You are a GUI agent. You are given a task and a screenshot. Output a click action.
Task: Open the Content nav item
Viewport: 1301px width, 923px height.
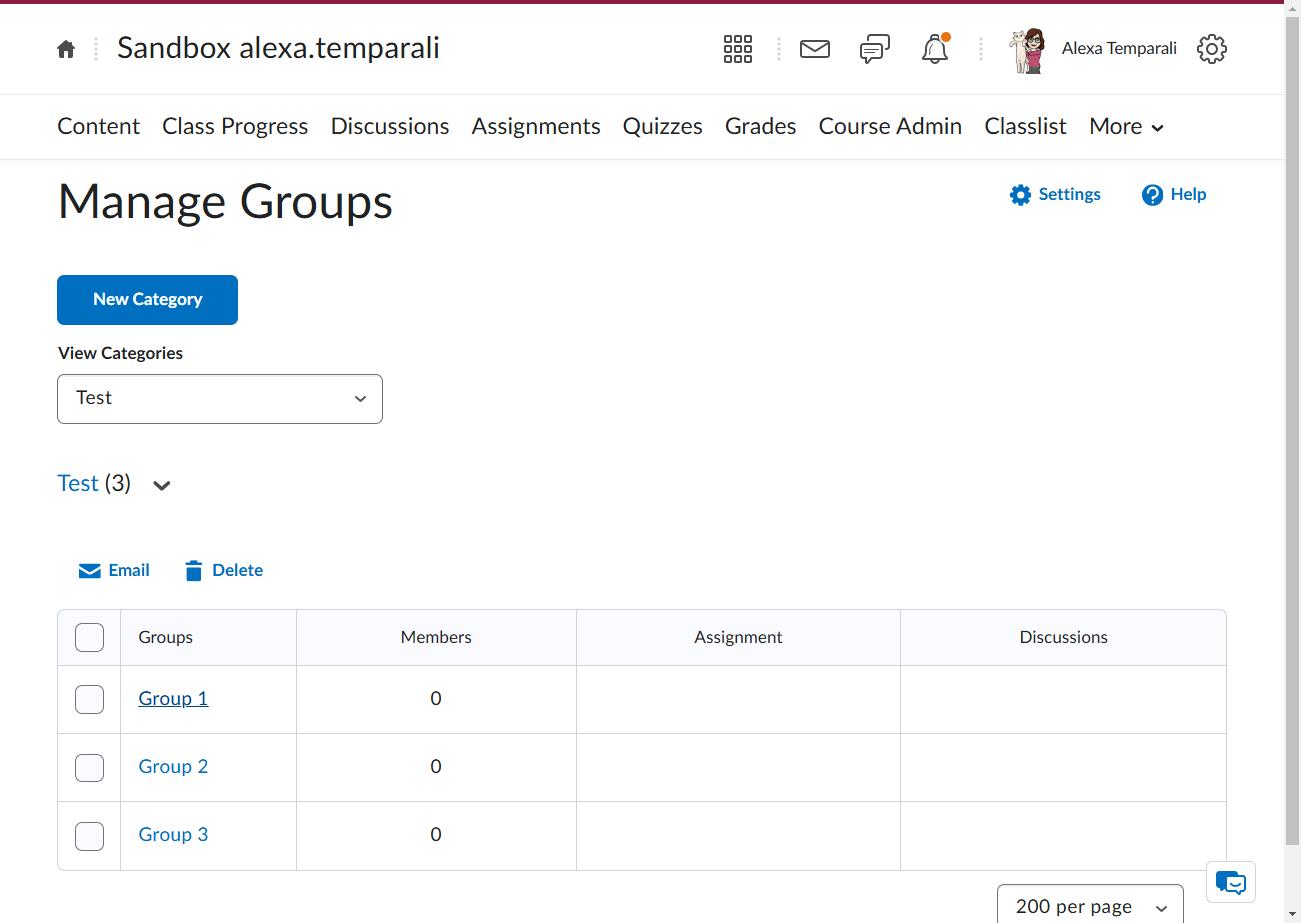tap(99, 127)
